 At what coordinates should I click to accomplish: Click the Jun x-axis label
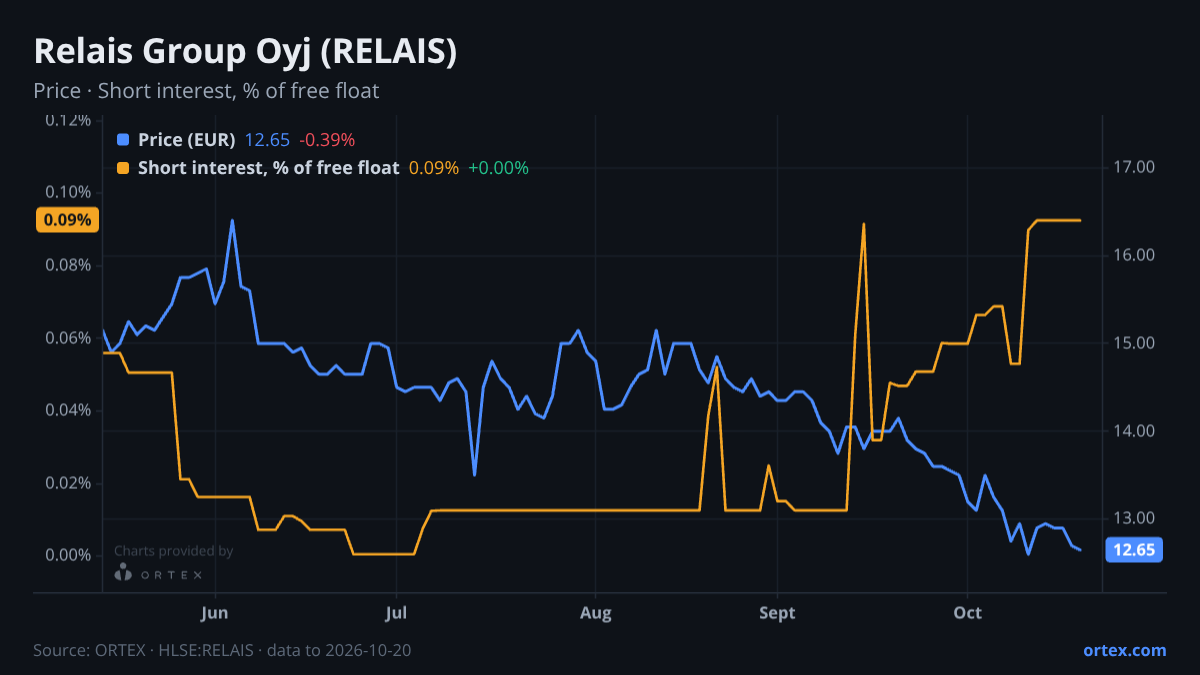click(216, 612)
